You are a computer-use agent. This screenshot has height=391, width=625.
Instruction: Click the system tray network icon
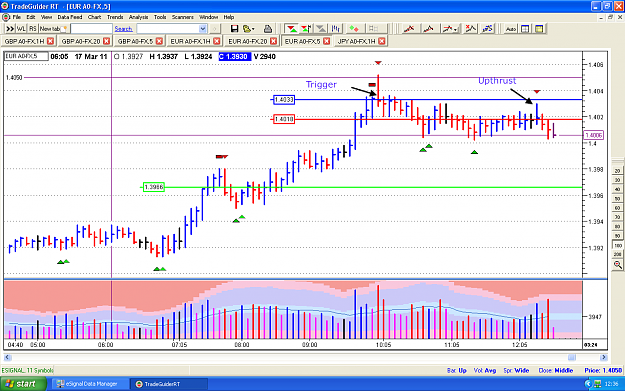coord(597,384)
